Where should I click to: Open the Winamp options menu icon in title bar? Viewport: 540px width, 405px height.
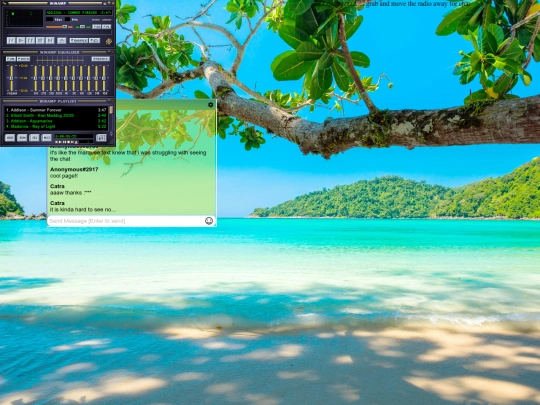click(4, 3)
